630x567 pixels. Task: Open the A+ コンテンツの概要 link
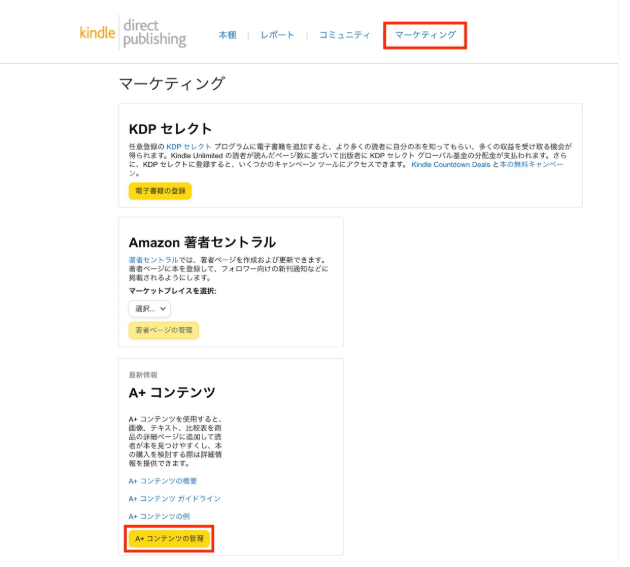pos(163,481)
